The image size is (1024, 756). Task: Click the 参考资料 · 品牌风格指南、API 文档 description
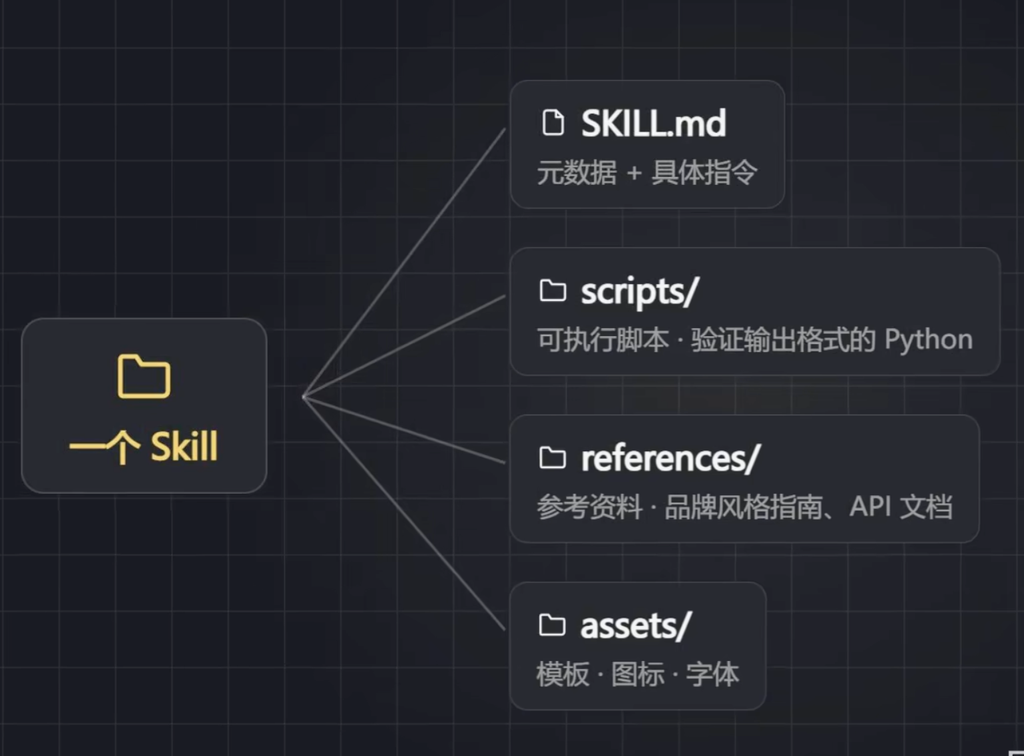pyautogui.click(x=745, y=507)
